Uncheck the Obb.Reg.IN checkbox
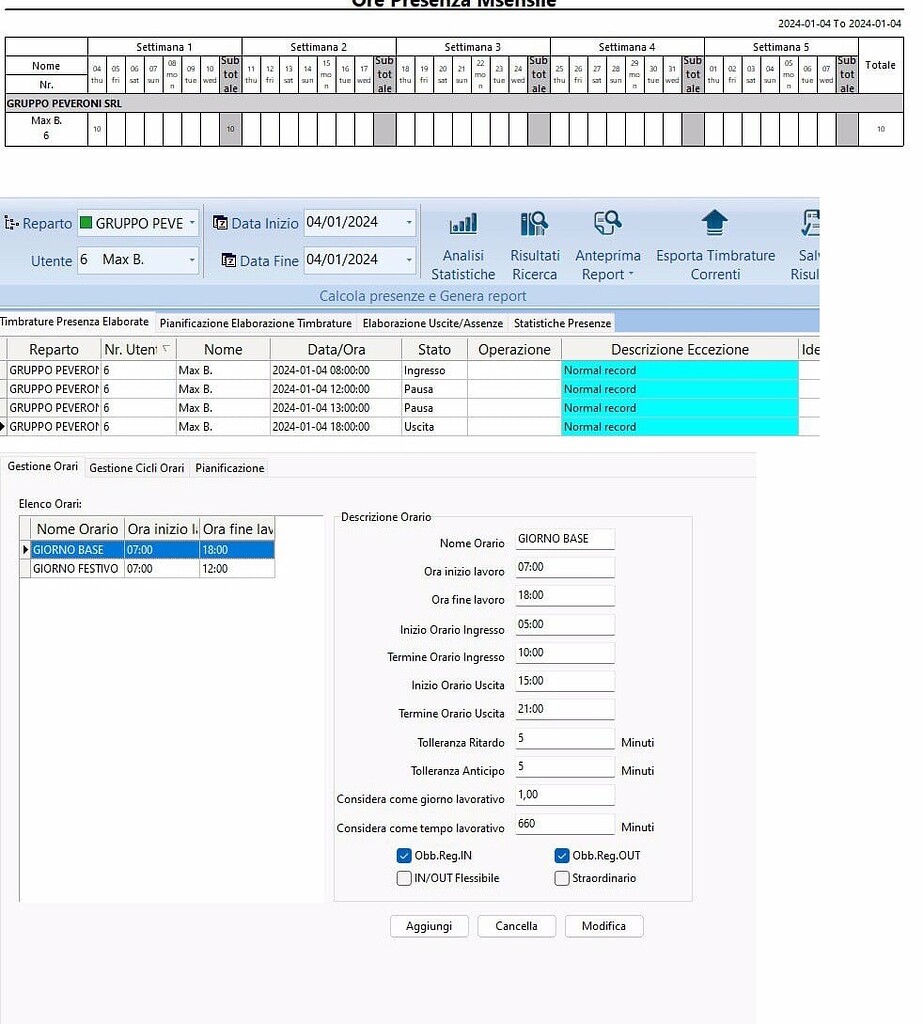Image resolution: width=923 pixels, height=1024 pixels. click(404, 855)
